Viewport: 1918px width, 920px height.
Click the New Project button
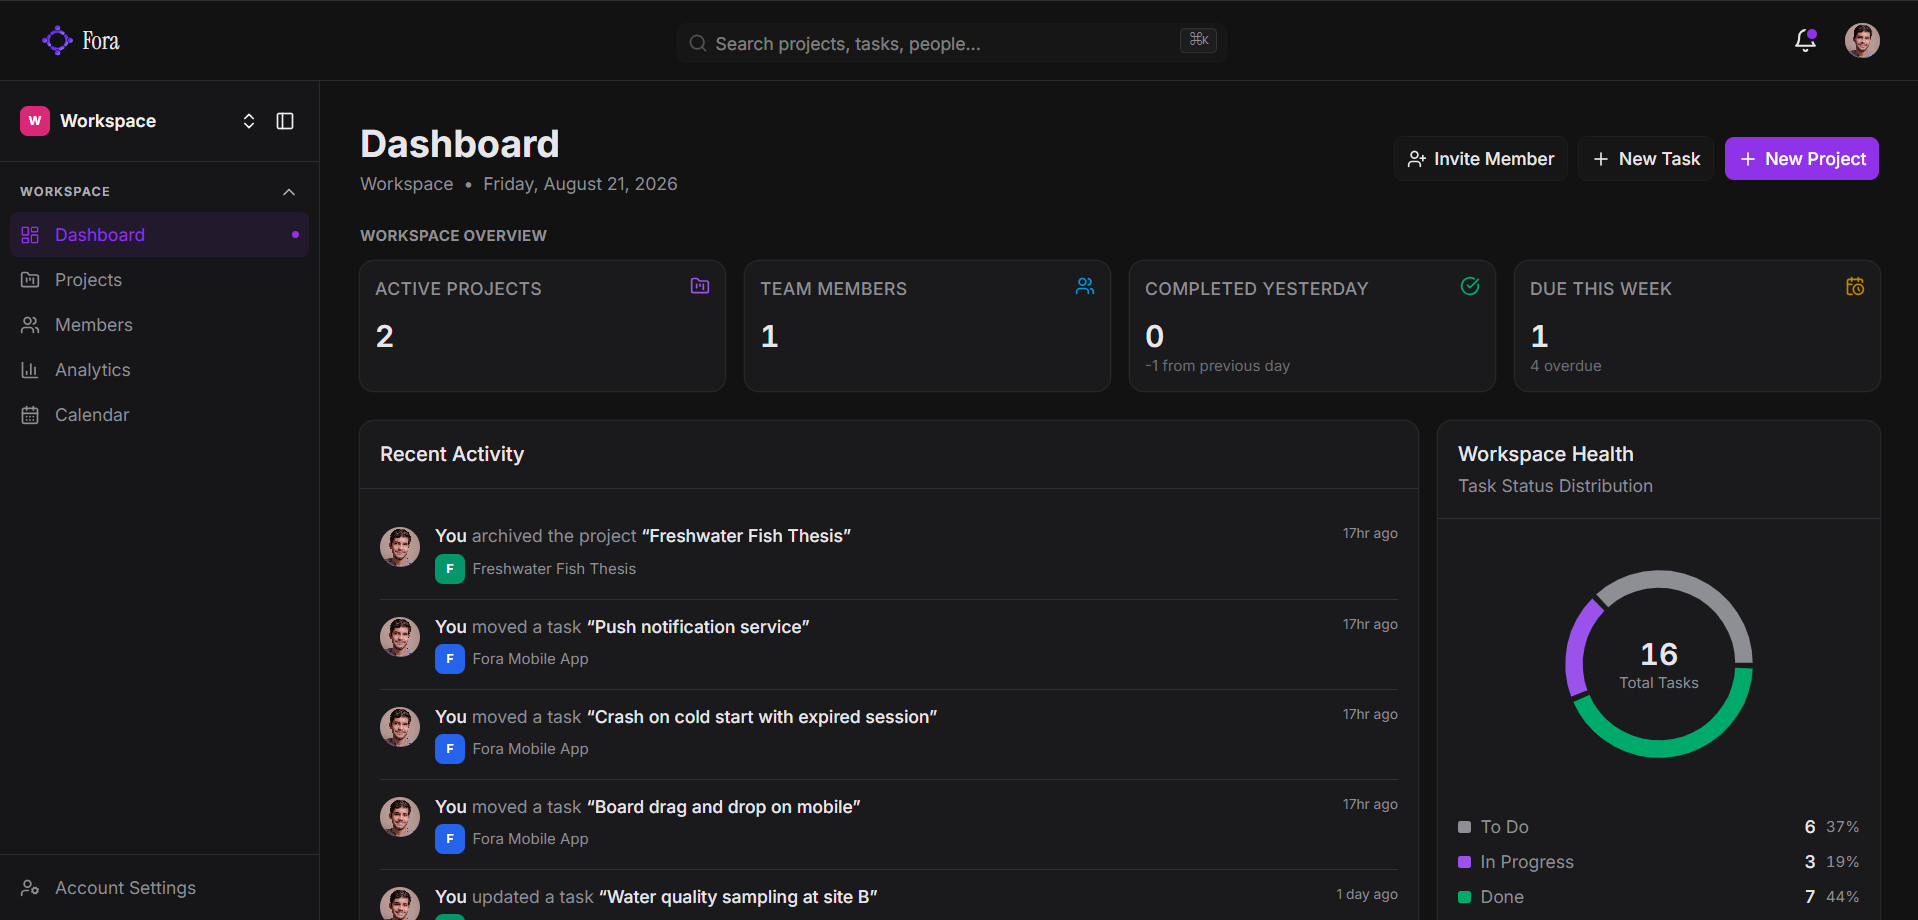coord(1802,159)
